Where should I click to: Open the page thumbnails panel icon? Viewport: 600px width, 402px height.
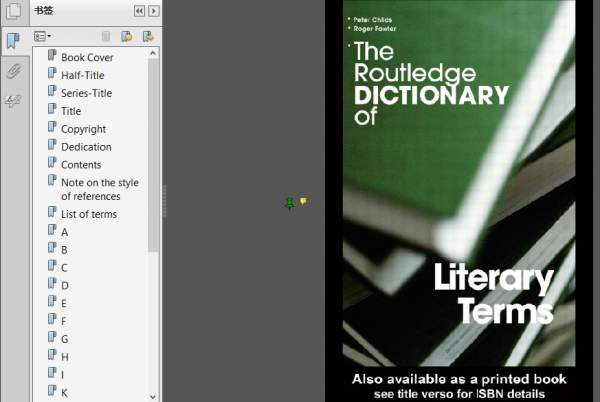coord(14,10)
